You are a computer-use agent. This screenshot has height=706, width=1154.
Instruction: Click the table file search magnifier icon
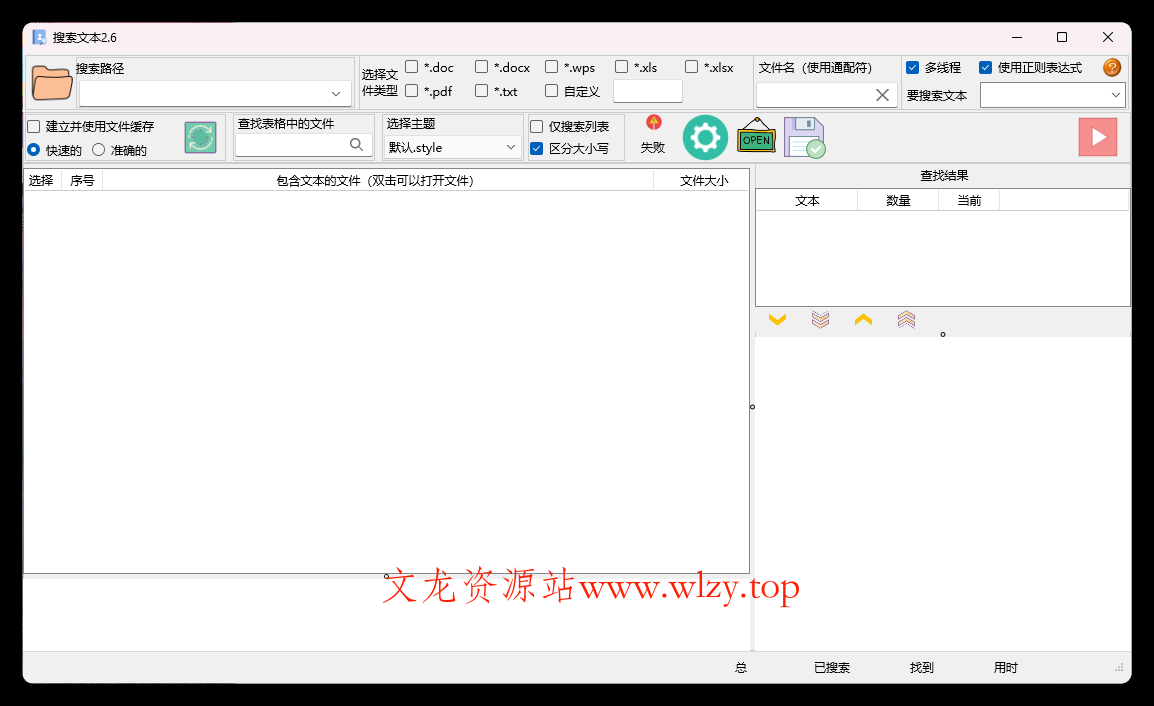click(x=356, y=144)
